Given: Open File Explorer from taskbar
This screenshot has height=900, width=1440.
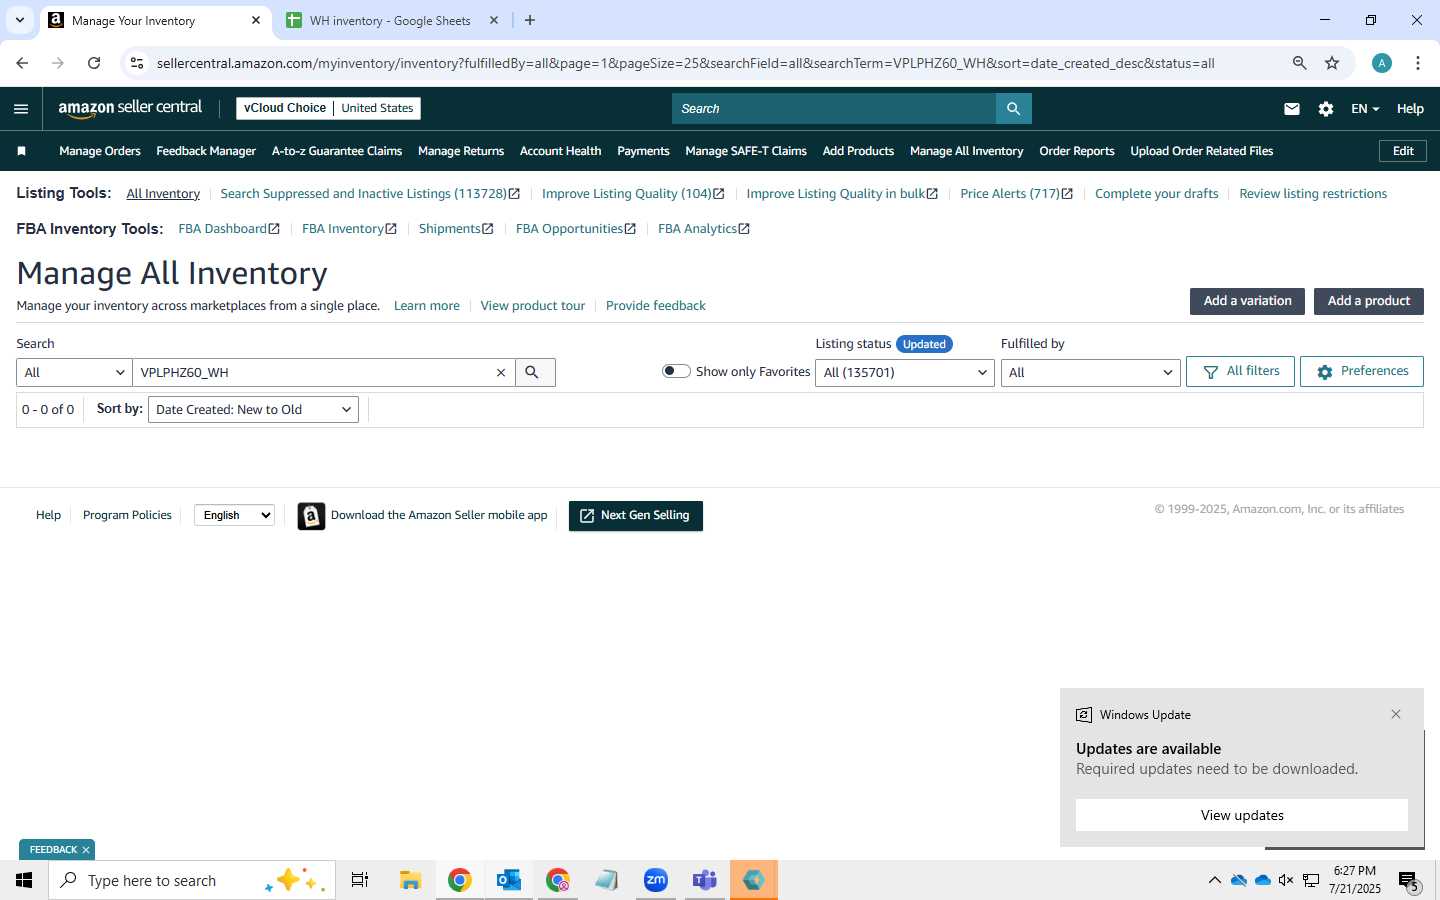Looking at the screenshot, I should tap(410, 880).
